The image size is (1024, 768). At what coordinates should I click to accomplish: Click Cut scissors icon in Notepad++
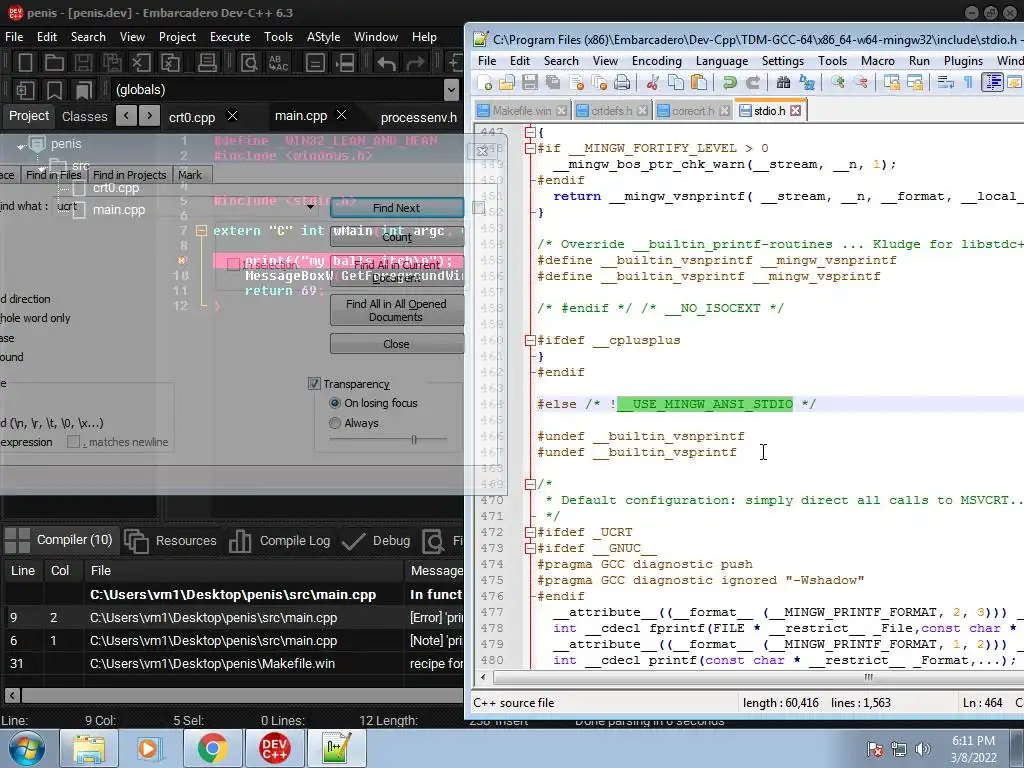[652, 82]
